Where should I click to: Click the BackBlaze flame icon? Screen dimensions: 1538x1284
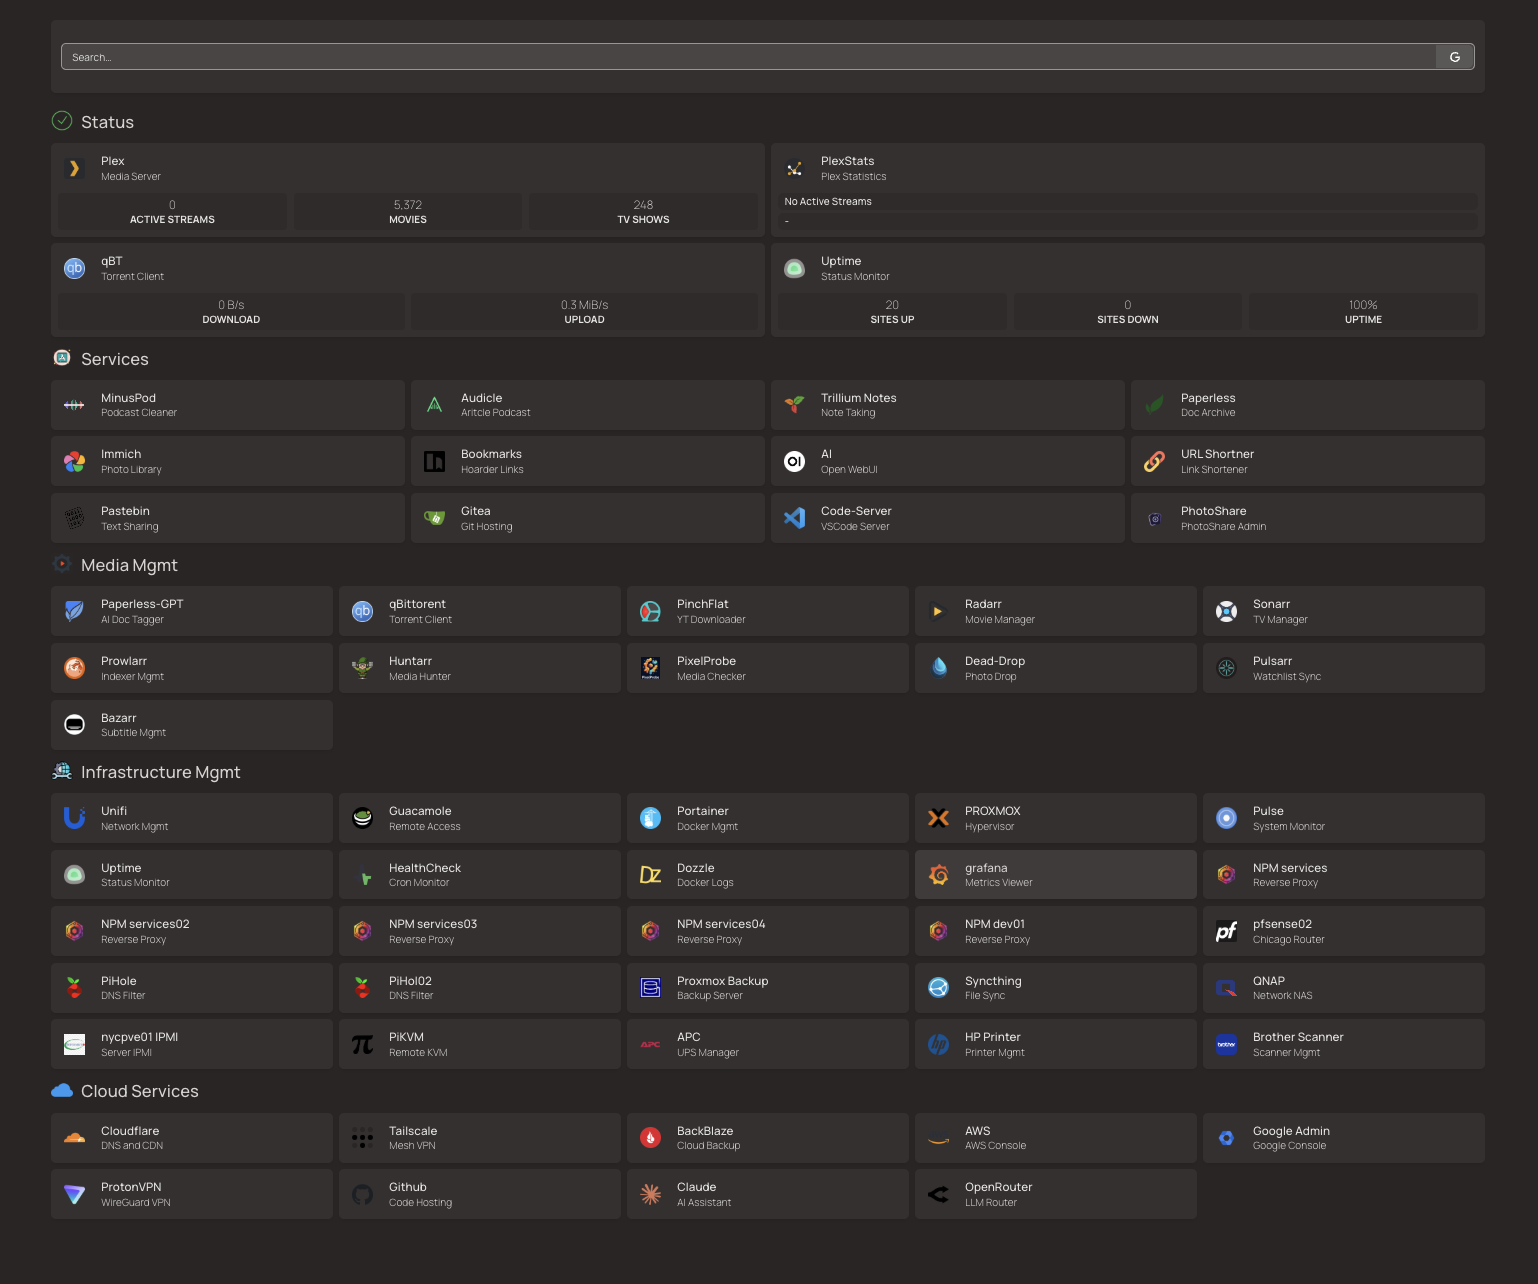pos(650,1138)
